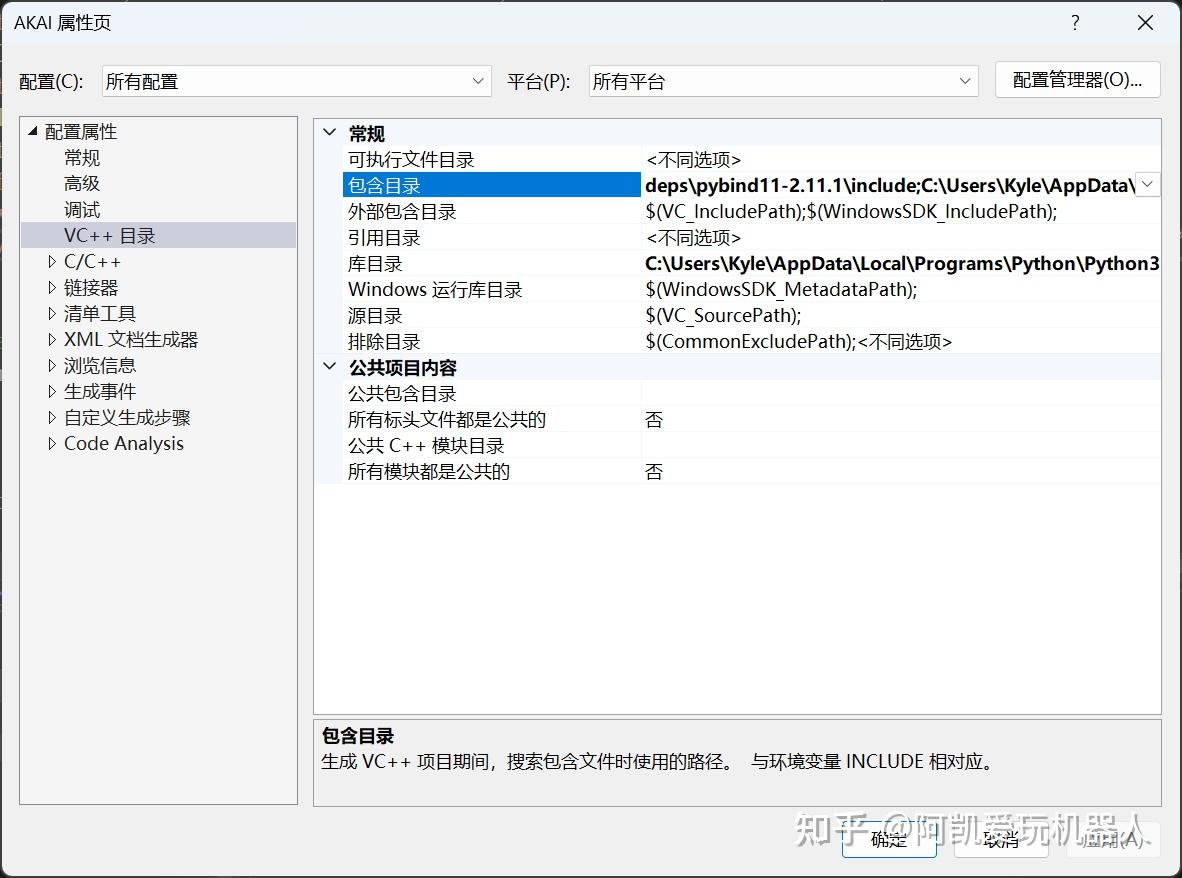This screenshot has height=878, width=1182.
Task: Expand the XML 文档生成器 node
Action: coord(52,339)
